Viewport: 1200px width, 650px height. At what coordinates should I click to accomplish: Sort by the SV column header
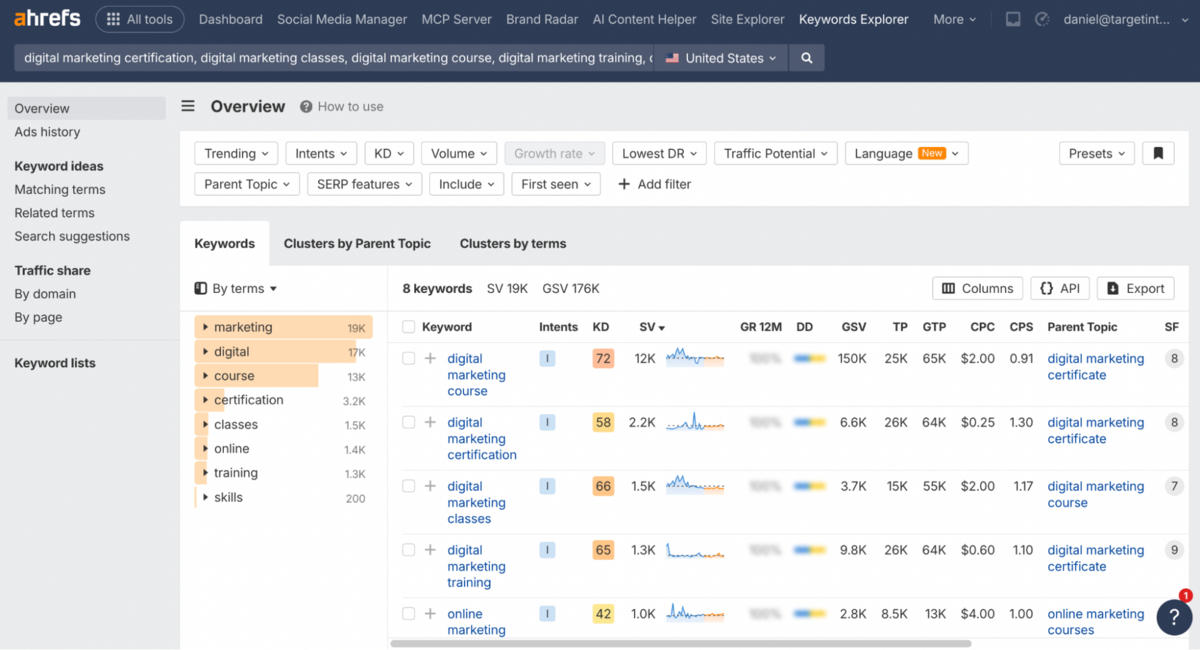[652, 327]
